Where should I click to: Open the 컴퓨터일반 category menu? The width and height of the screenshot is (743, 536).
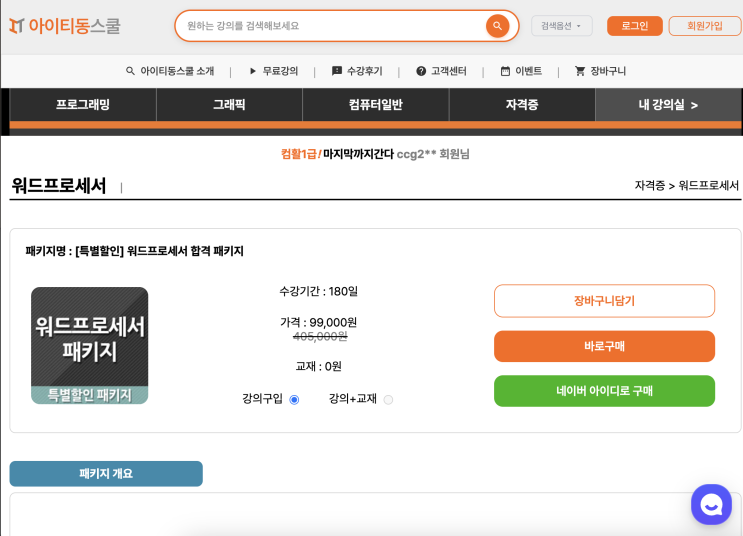(x=376, y=104)
